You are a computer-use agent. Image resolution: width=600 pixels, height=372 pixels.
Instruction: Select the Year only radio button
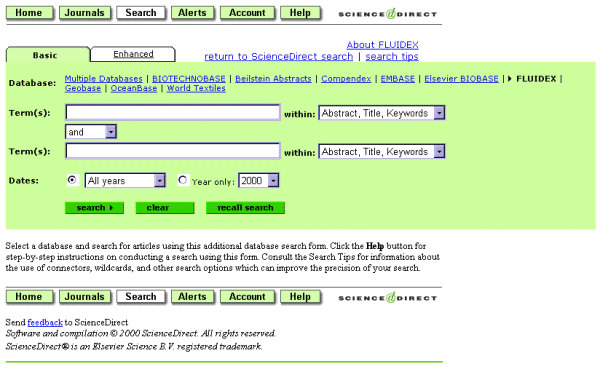coord(183,179)
